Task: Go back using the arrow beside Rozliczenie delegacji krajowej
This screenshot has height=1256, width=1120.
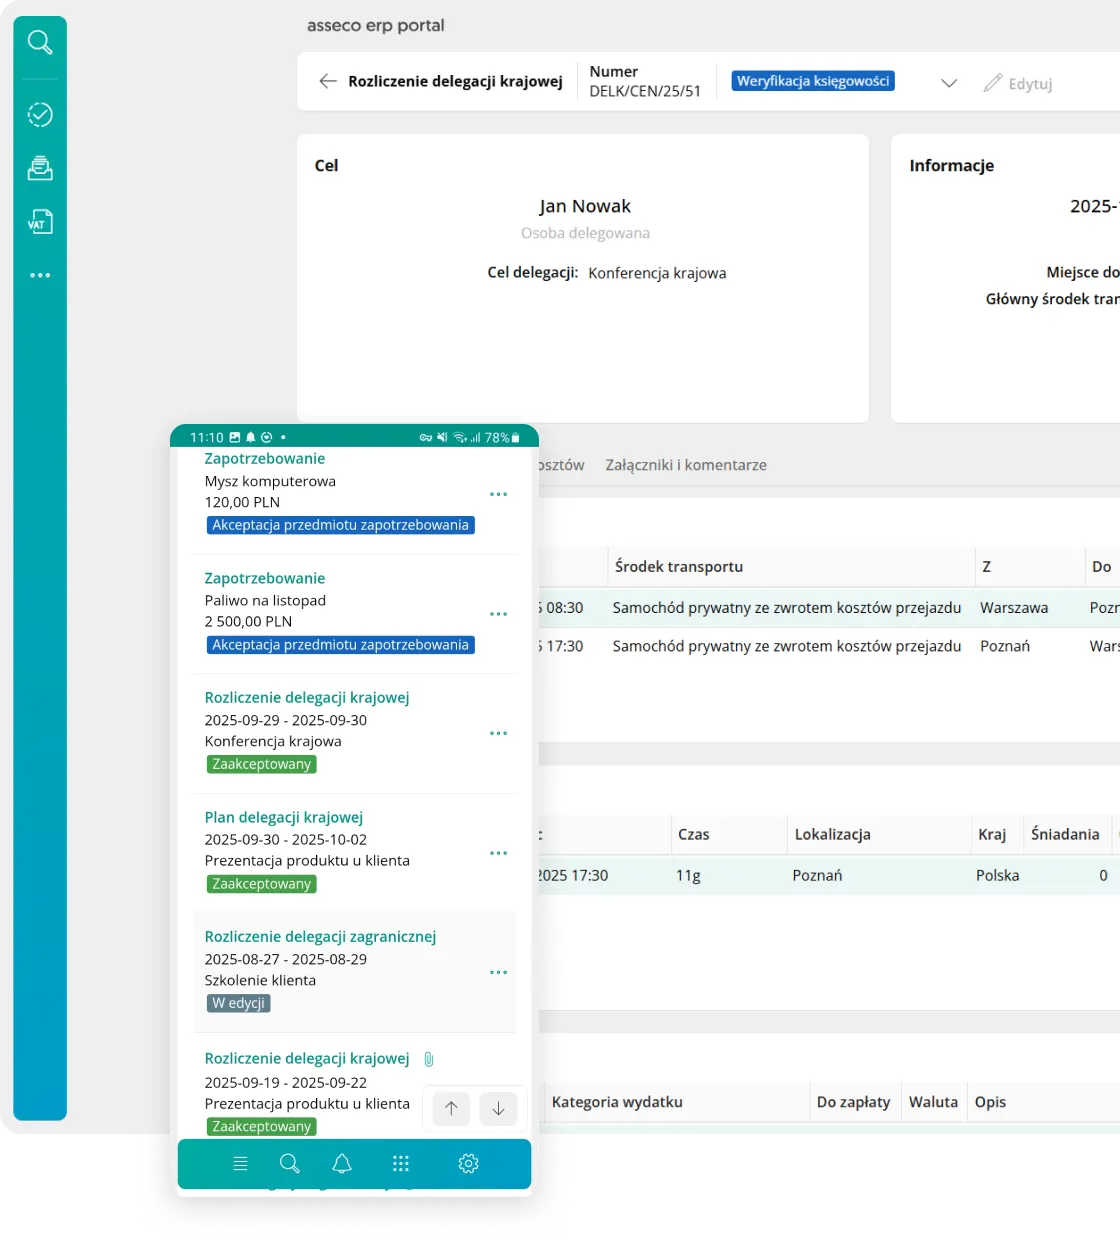Action: 327,82
